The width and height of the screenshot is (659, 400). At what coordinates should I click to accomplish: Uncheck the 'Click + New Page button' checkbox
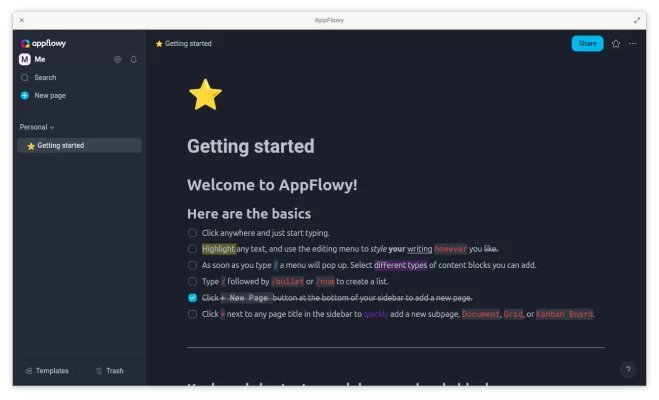[x=192, y=297]
